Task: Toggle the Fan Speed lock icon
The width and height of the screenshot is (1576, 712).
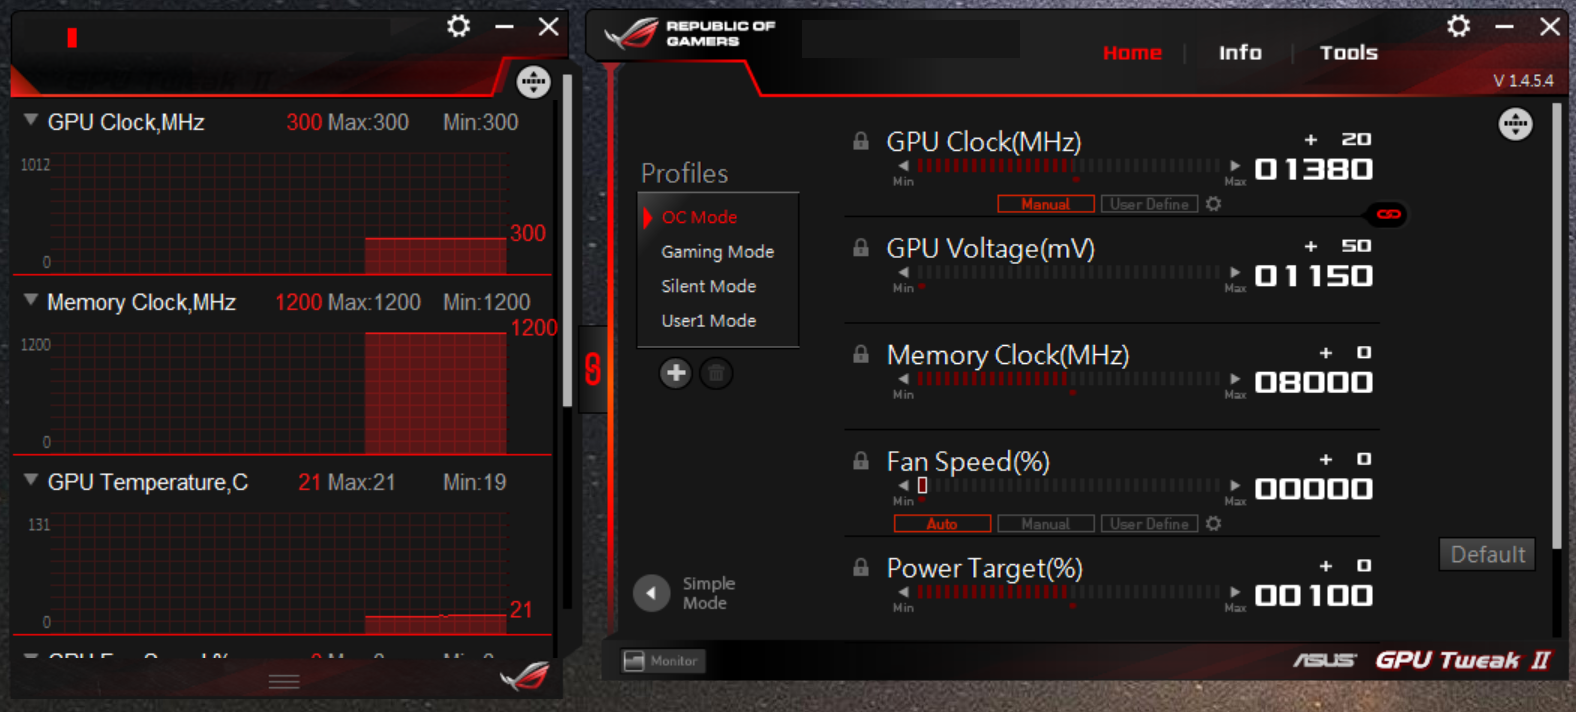Action: 860,461
